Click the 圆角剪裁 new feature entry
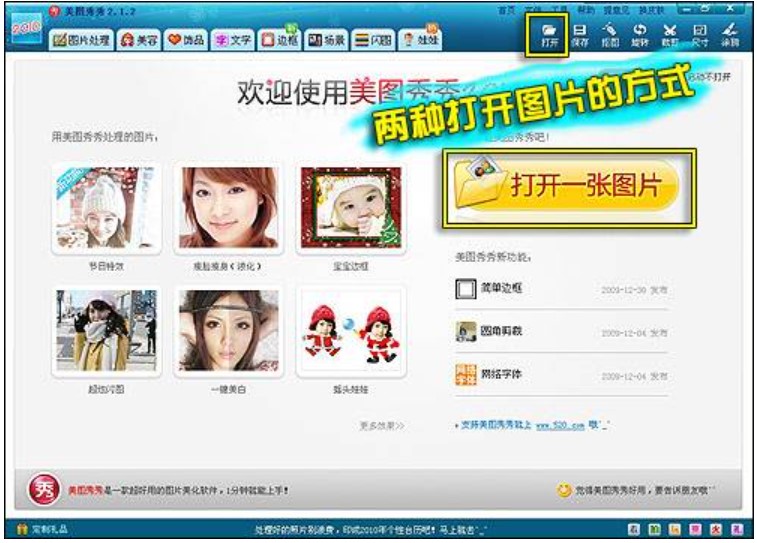 [x=561, y=332]
